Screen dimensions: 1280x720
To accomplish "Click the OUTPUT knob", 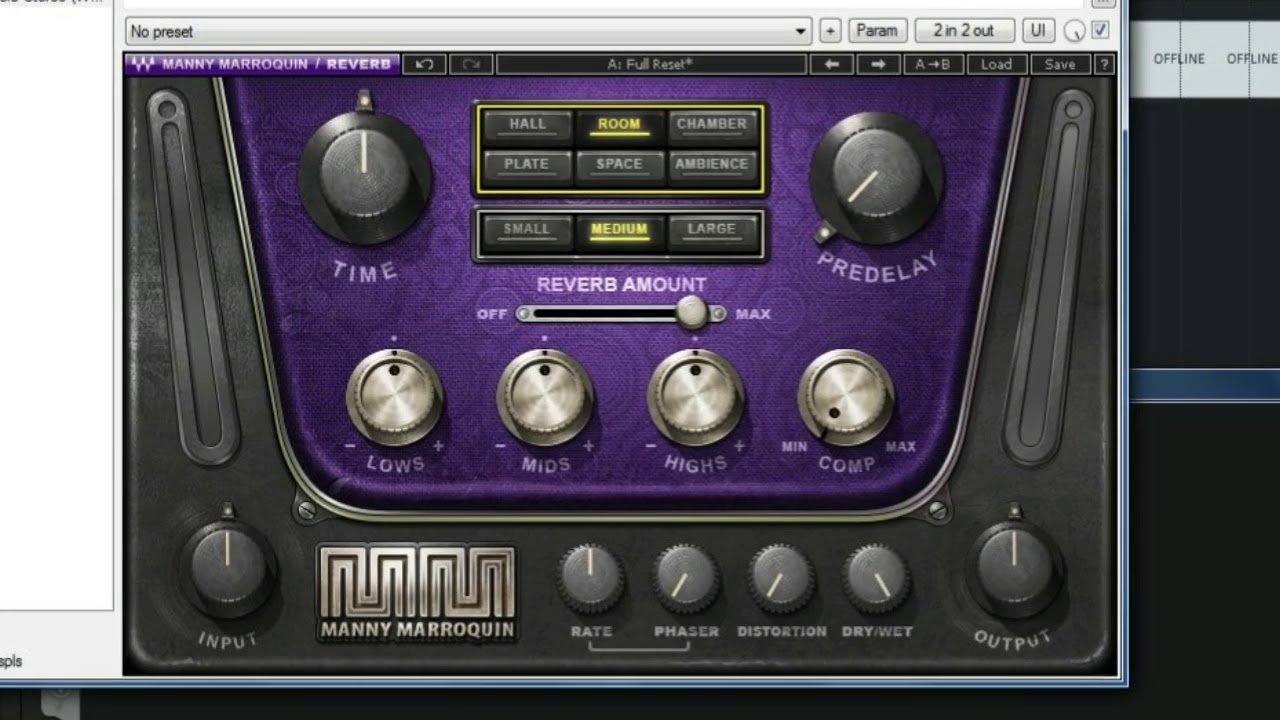I will tap(1013, 567).
